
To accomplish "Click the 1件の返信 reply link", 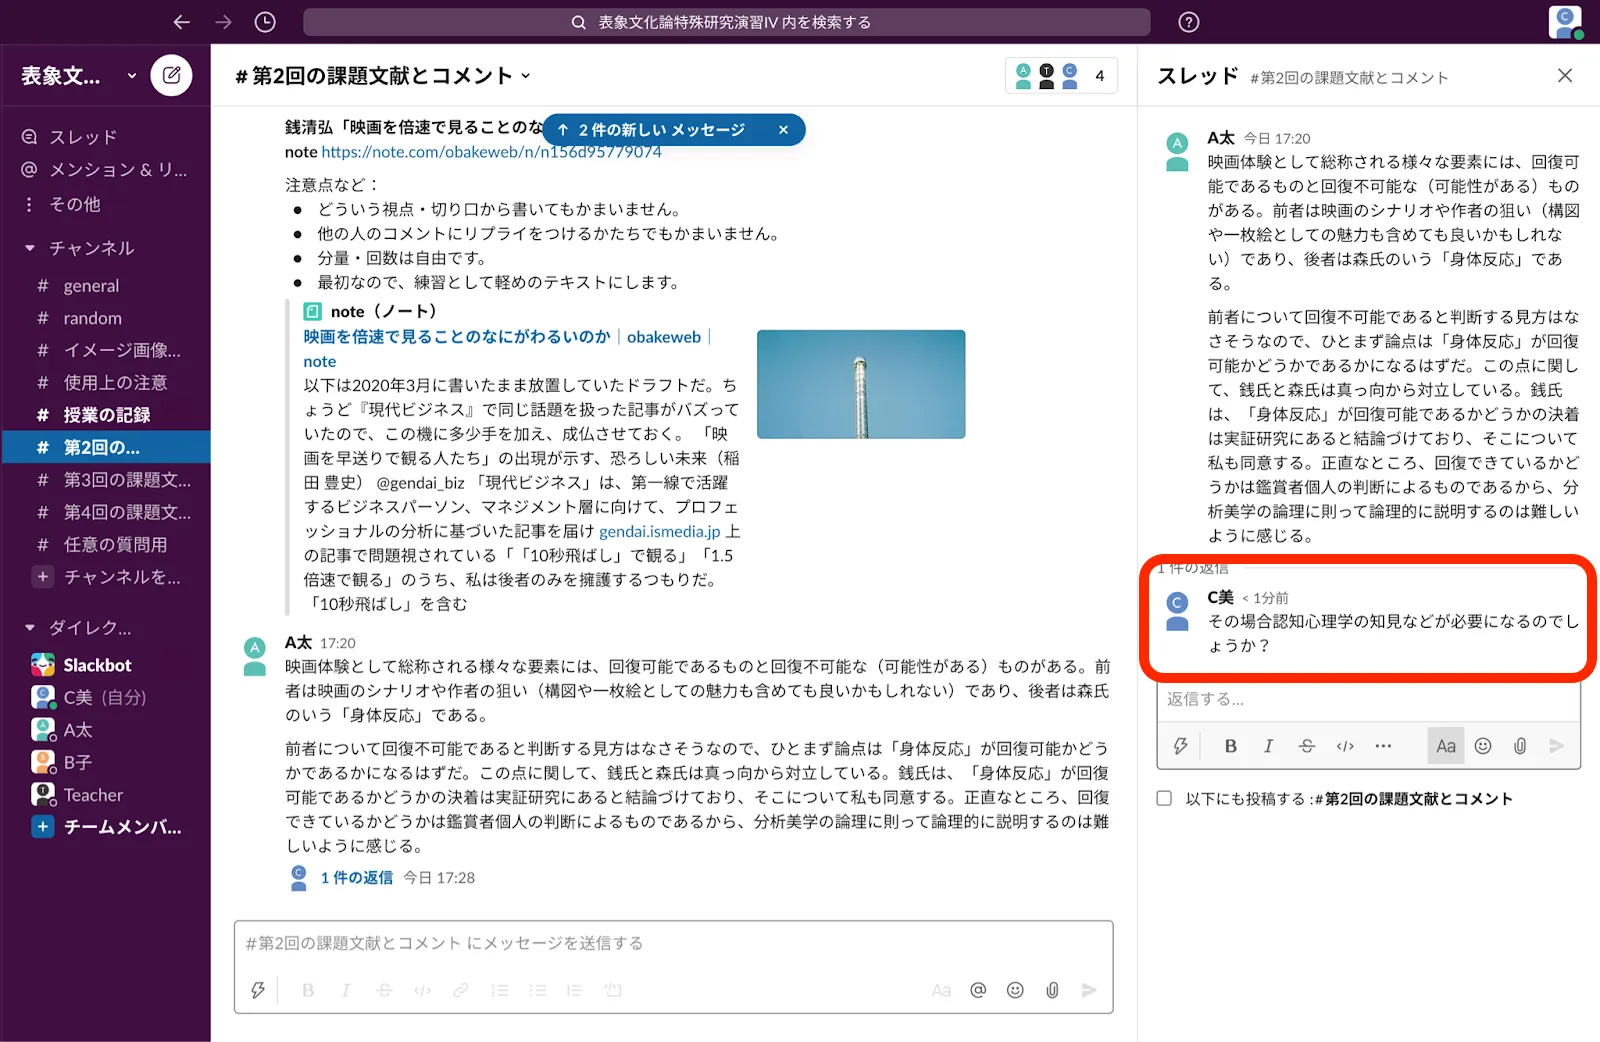I will [x=356, y=878].
